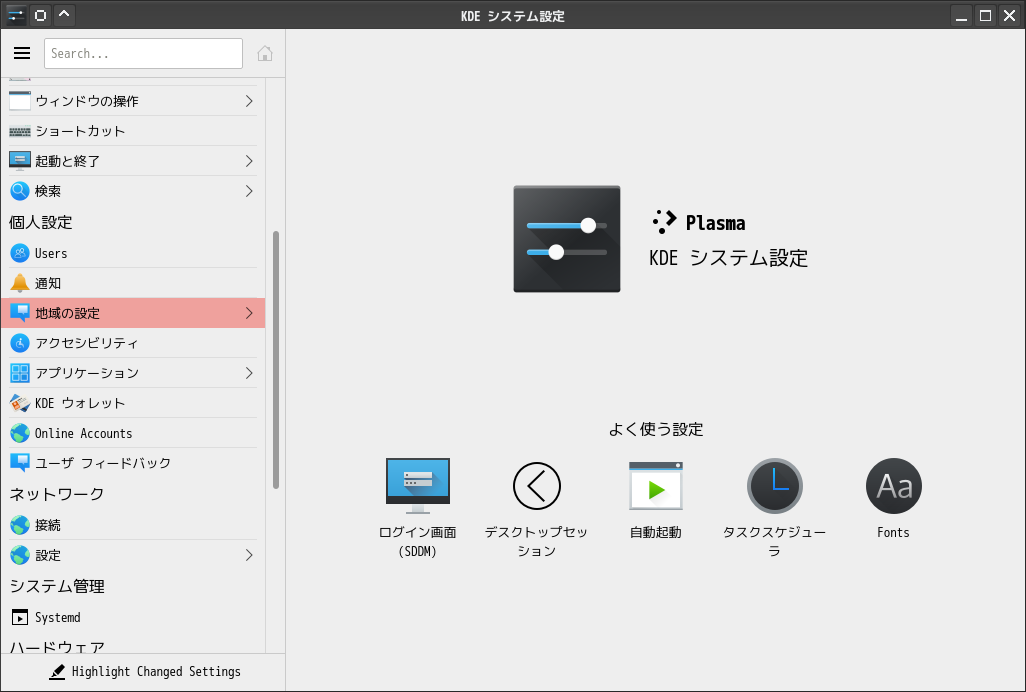Select Systemd entry
Screen dimensions: 1026x692
[x=133, y=617]
